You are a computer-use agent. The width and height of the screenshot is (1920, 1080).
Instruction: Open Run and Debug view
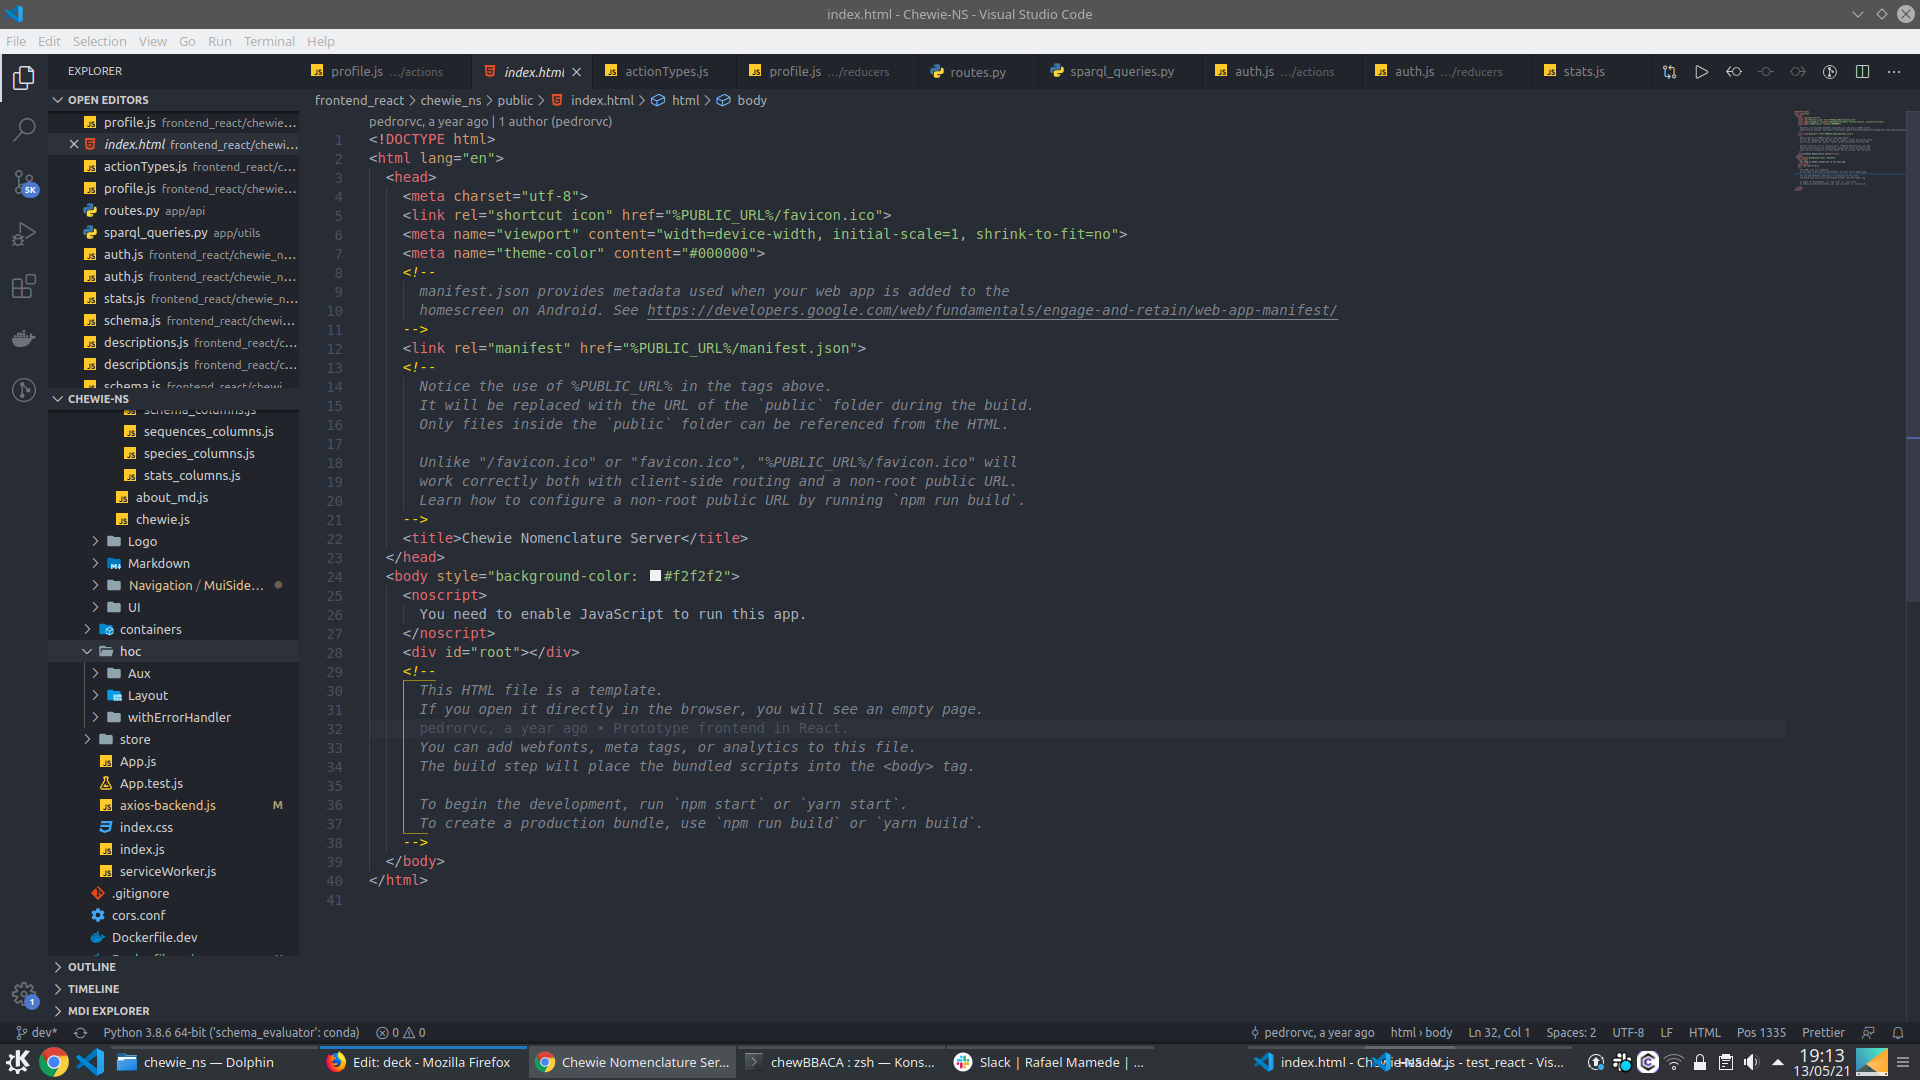pos(24,234)
